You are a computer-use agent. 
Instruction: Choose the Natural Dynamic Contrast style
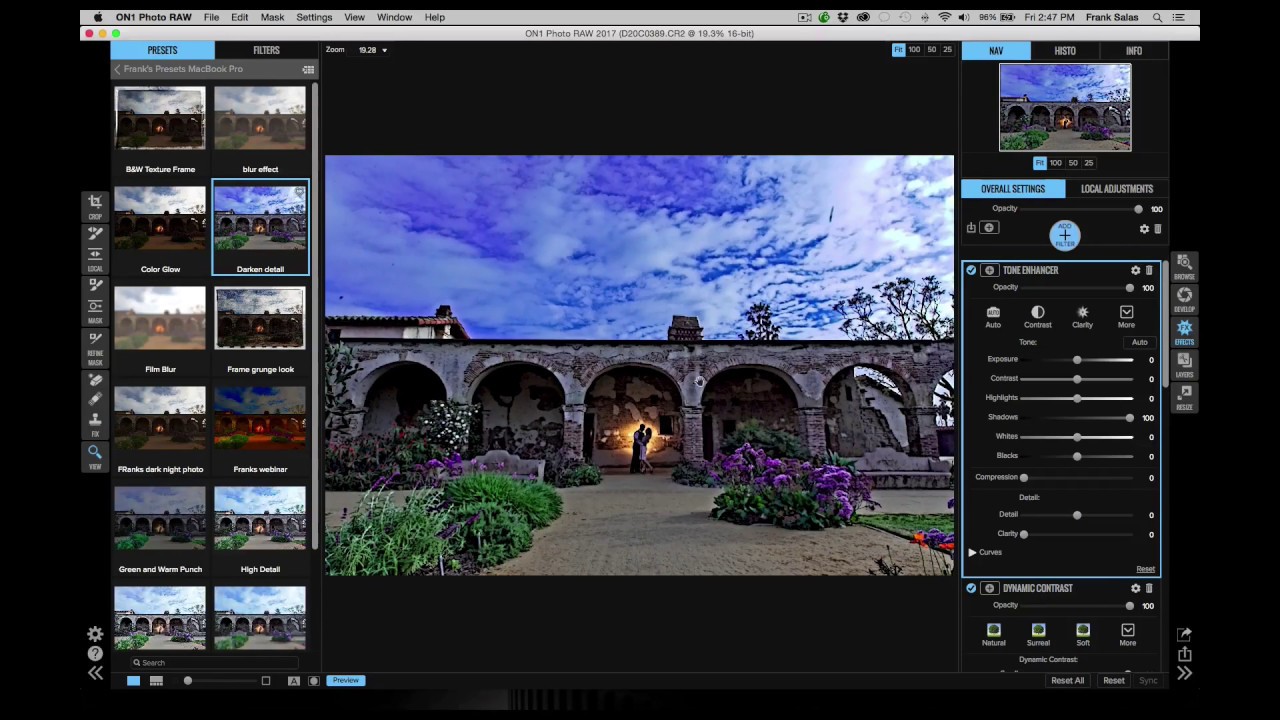pos(993,634)
